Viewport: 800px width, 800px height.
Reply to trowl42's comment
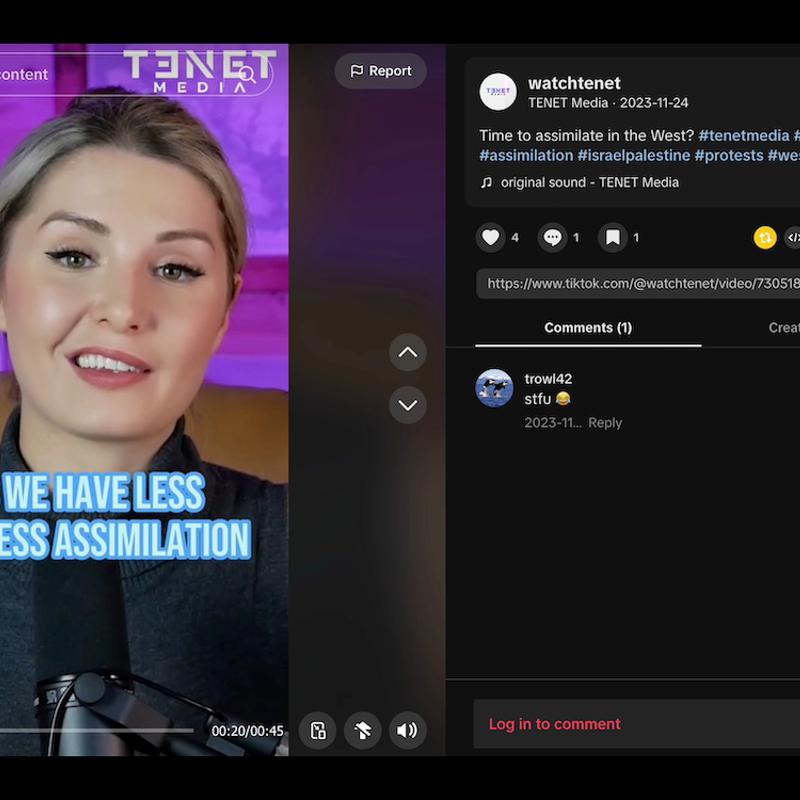(x=605, y=423)
